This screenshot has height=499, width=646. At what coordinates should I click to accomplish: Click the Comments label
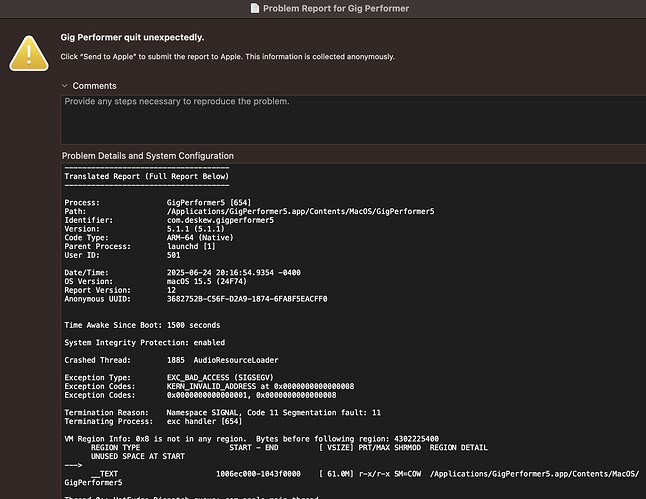94,86
